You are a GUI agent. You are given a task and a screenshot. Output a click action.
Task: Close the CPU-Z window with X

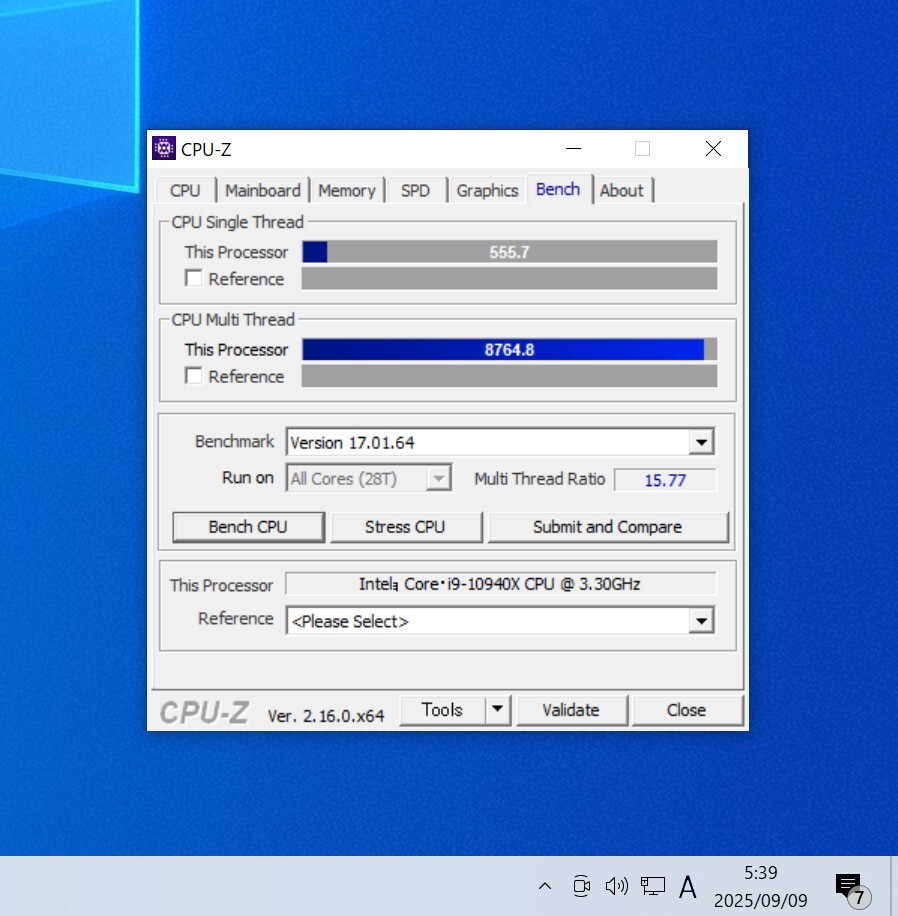[x=712, y=149]
